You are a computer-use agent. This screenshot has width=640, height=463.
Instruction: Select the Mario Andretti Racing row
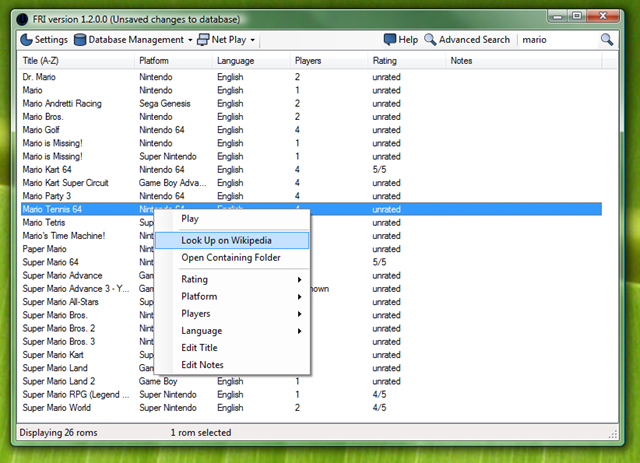click(x=311, y=103)
